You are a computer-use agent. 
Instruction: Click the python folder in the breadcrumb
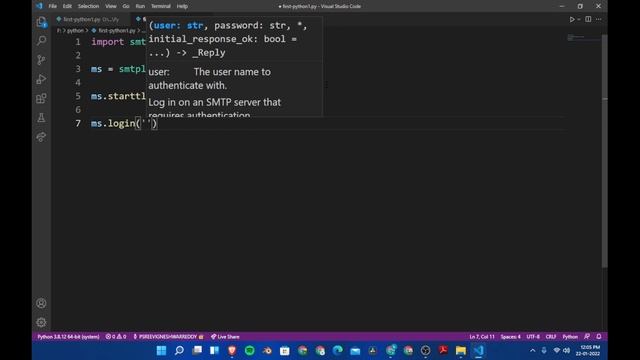[75, 31]
